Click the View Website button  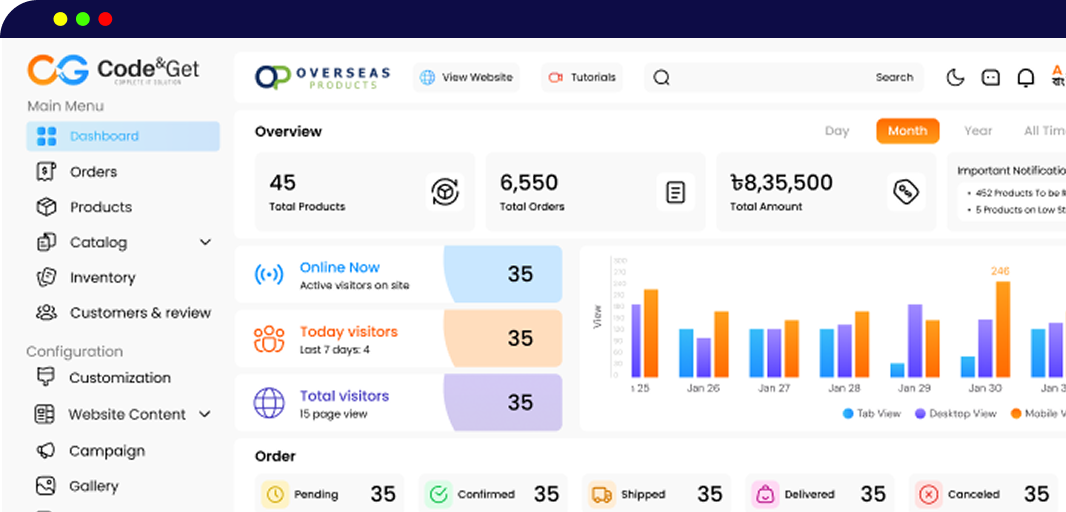click(466, 78)
